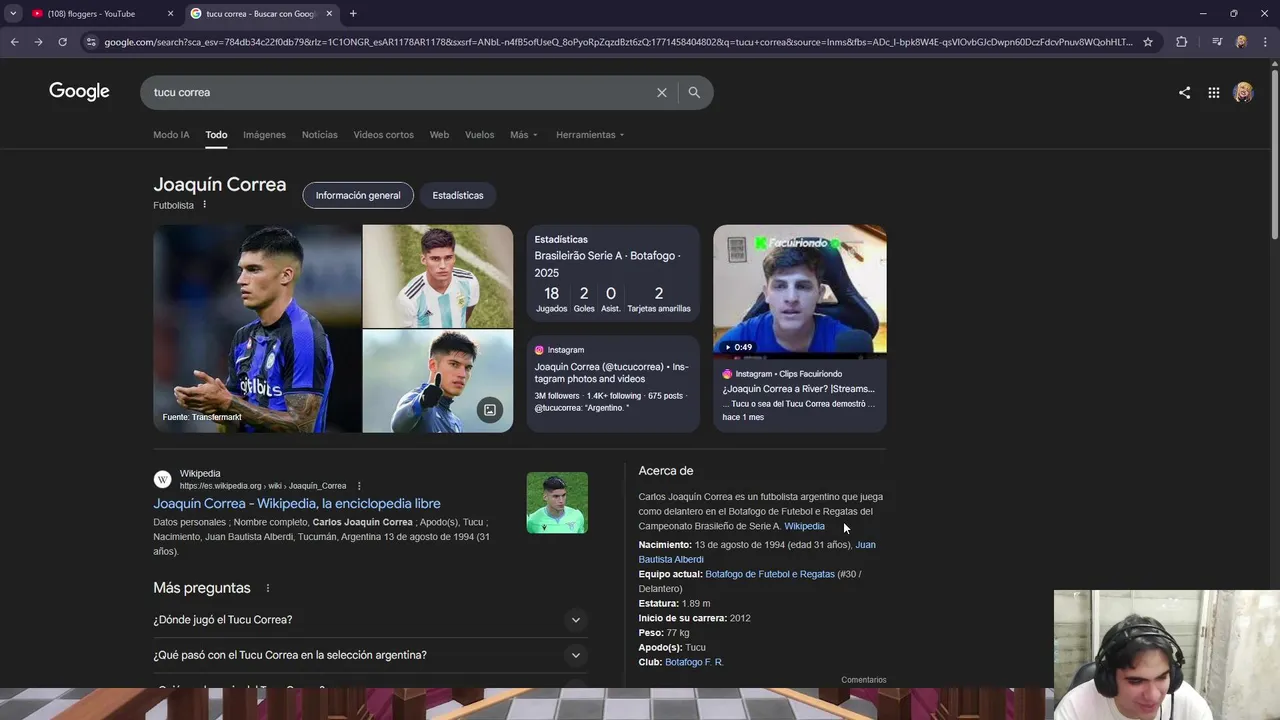1280x720 pixels.
Task: Open thumbs-up photo thumbnail
Action: point(438,381)
